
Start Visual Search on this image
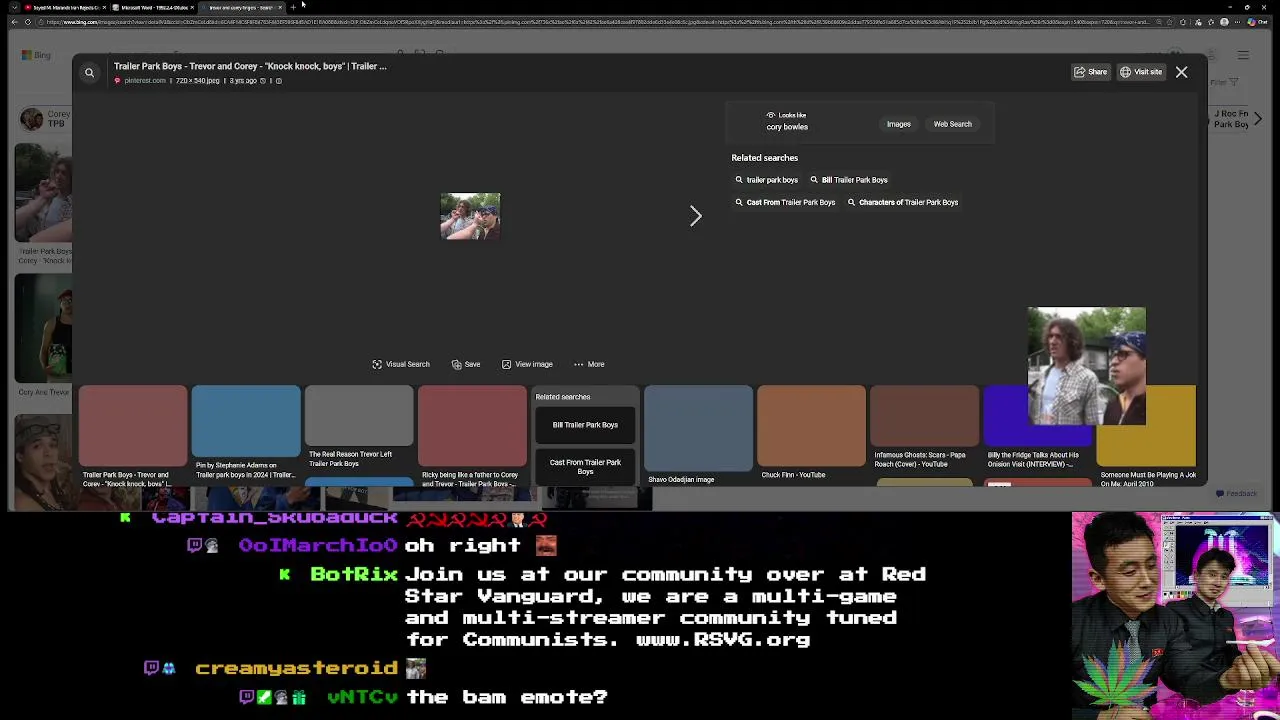pos(400,364)
